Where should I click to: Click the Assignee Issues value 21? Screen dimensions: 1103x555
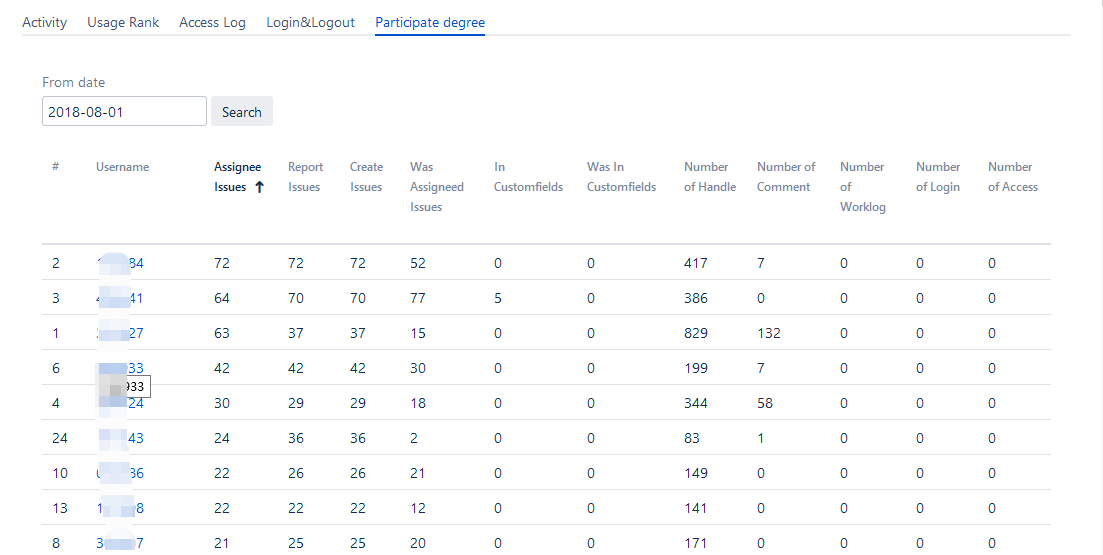pyautogui.click(x=222, y=543)
